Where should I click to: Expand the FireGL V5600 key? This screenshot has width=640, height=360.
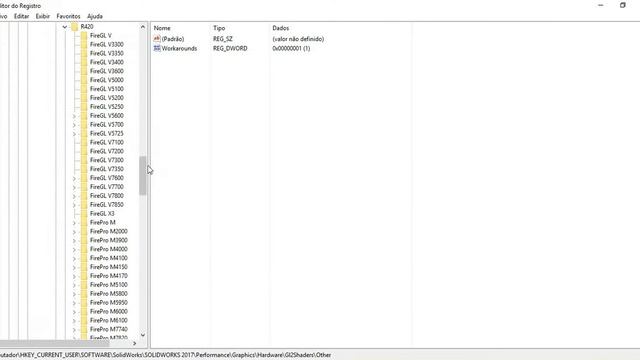(74, 116)
